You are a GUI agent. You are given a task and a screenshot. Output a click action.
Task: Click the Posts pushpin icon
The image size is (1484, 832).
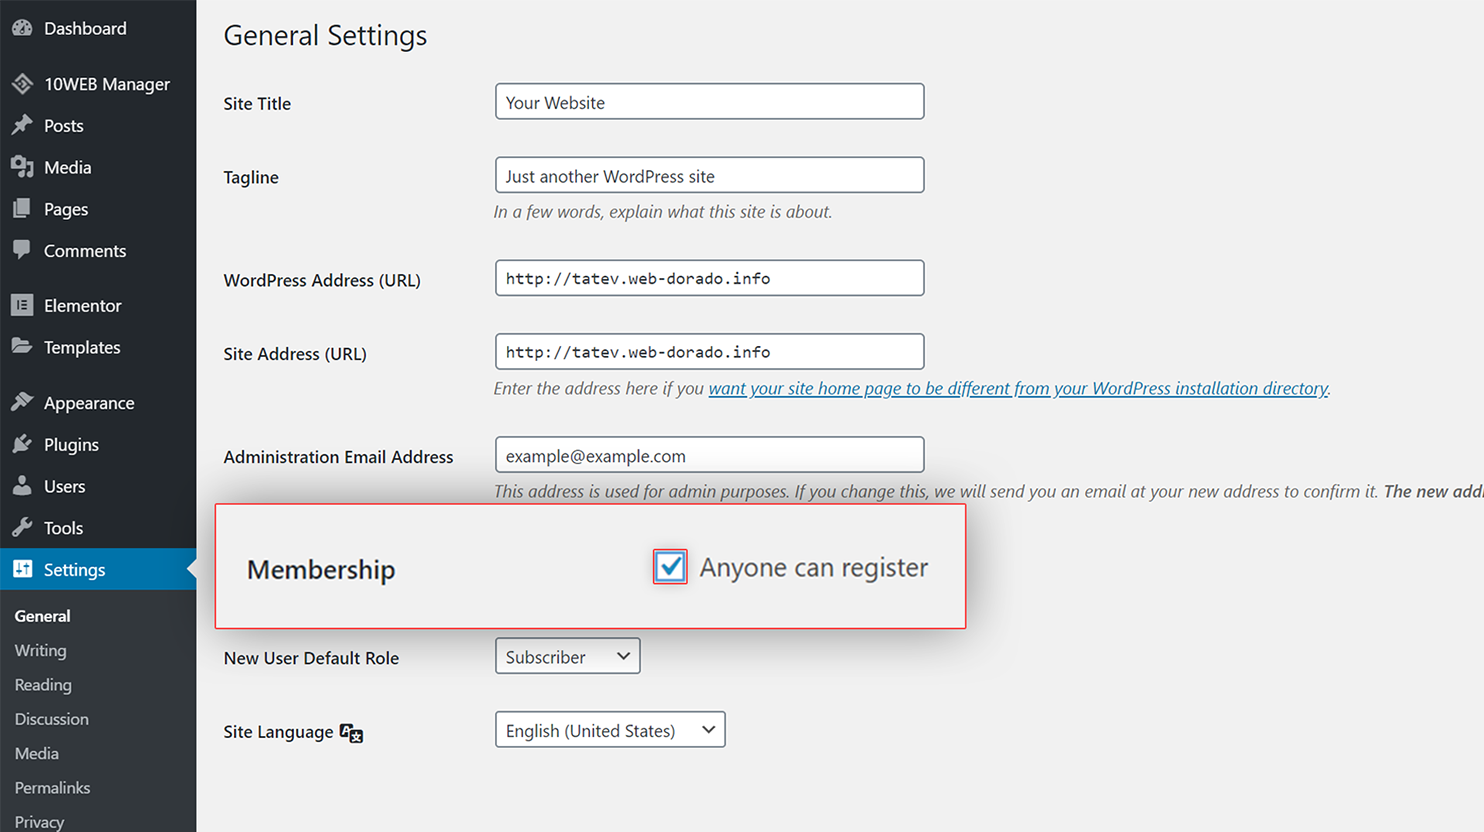22,125
